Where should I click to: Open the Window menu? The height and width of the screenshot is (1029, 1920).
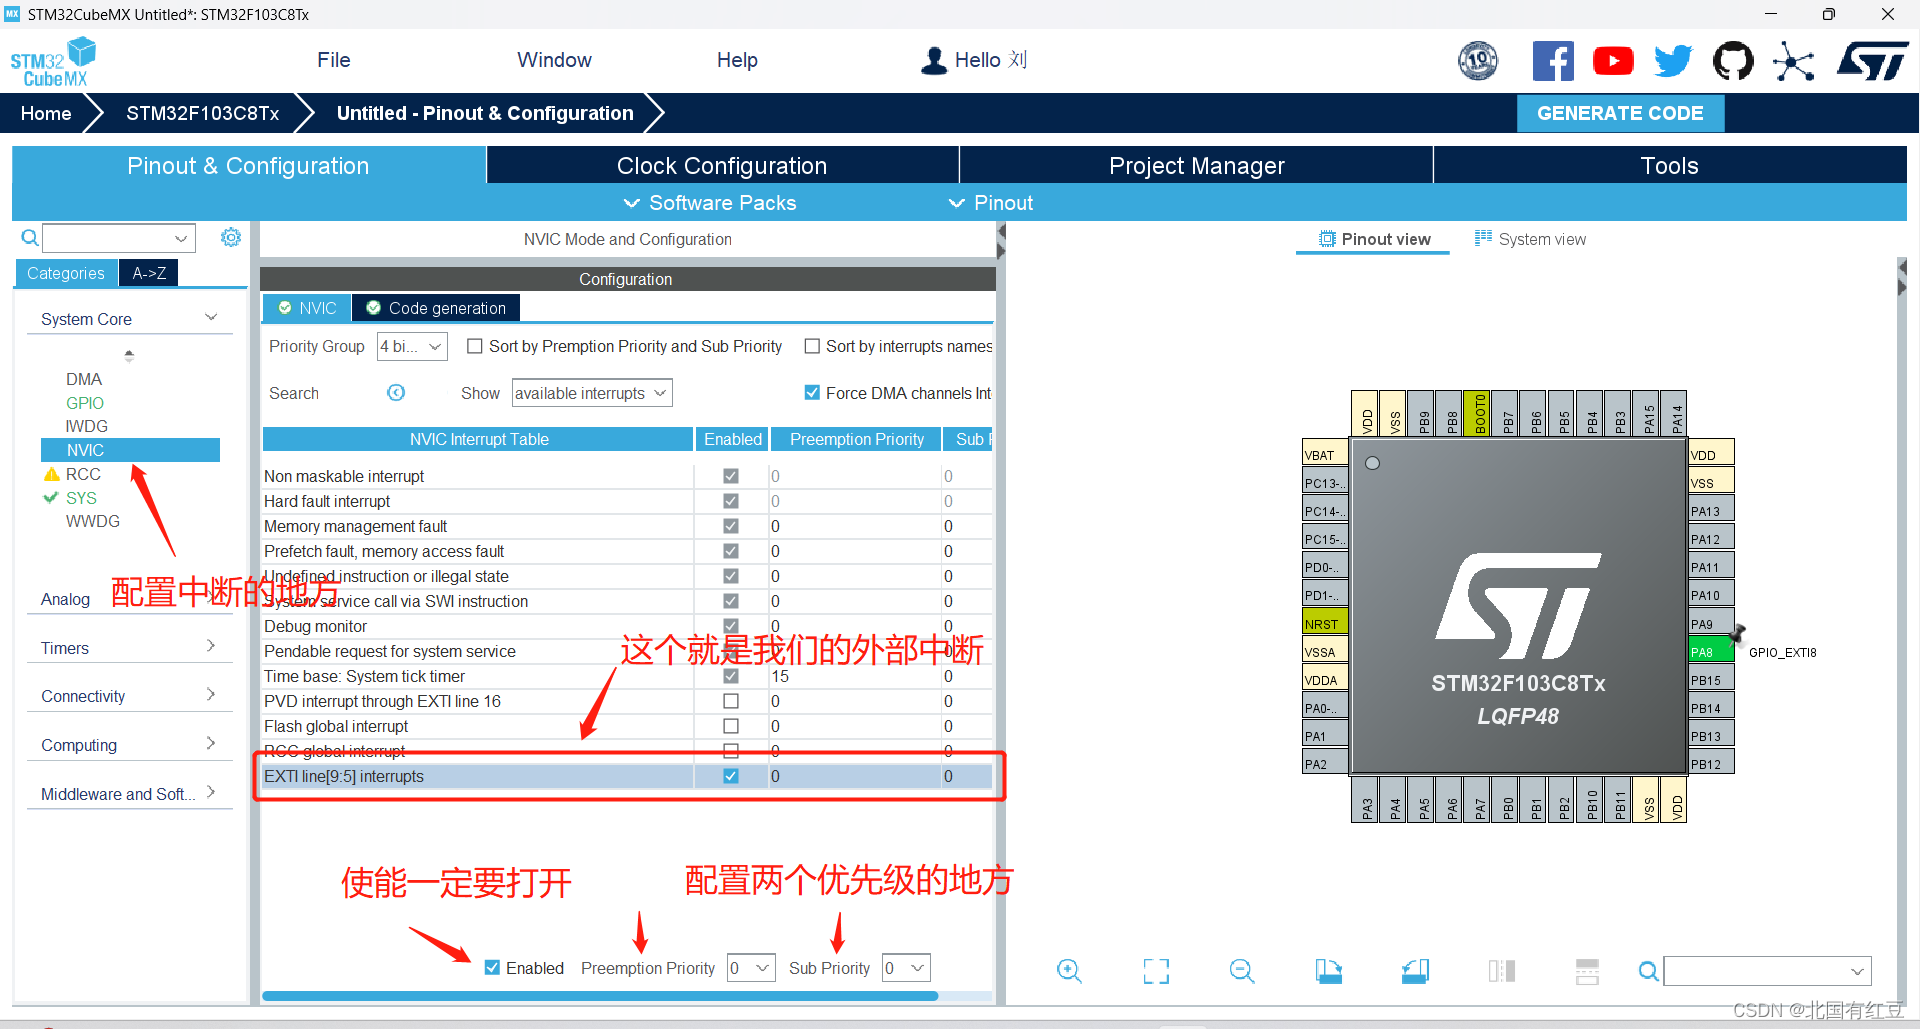click(x=554, y=60)
